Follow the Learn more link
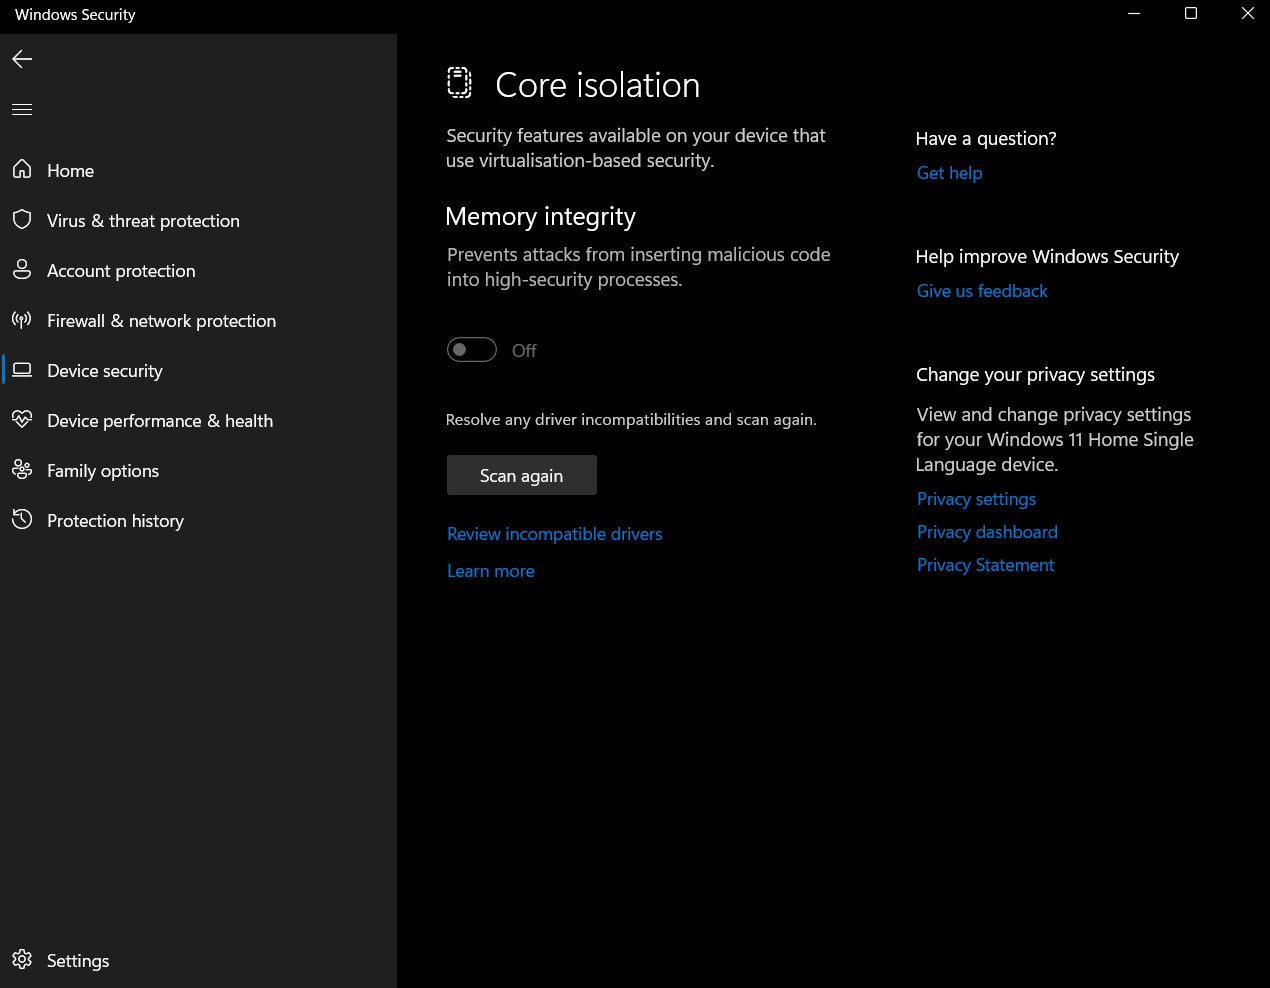This screenshot has height=988, width=1270. pos(490,571)
